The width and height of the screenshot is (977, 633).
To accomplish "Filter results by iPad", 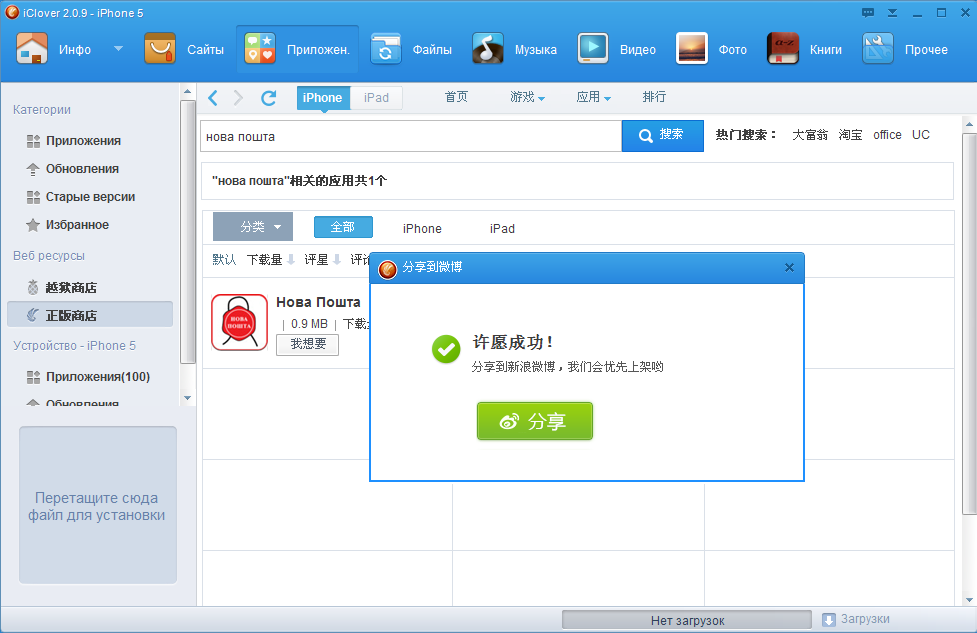I will pyautogui.click(x=502, y=229).
